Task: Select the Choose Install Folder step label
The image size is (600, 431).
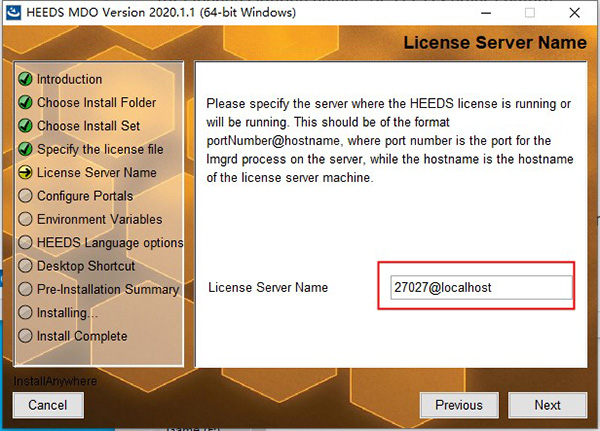Action: 96,103
